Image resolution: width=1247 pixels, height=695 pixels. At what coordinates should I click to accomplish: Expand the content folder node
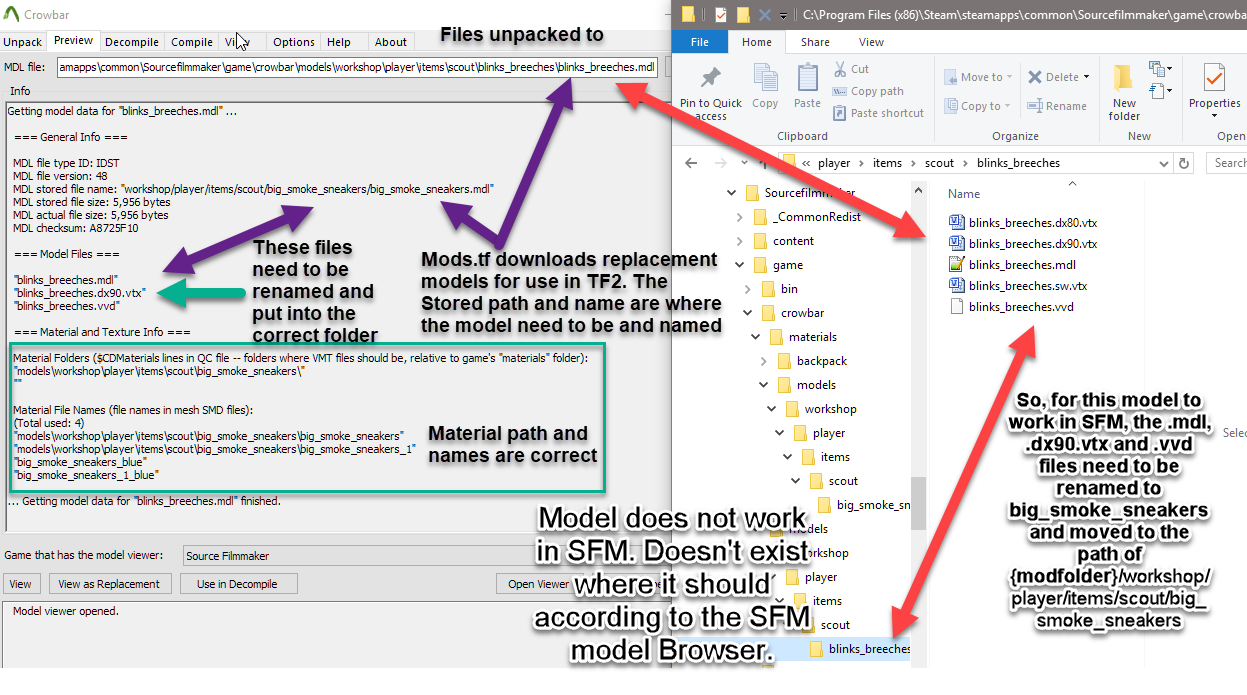pos(739,241)
